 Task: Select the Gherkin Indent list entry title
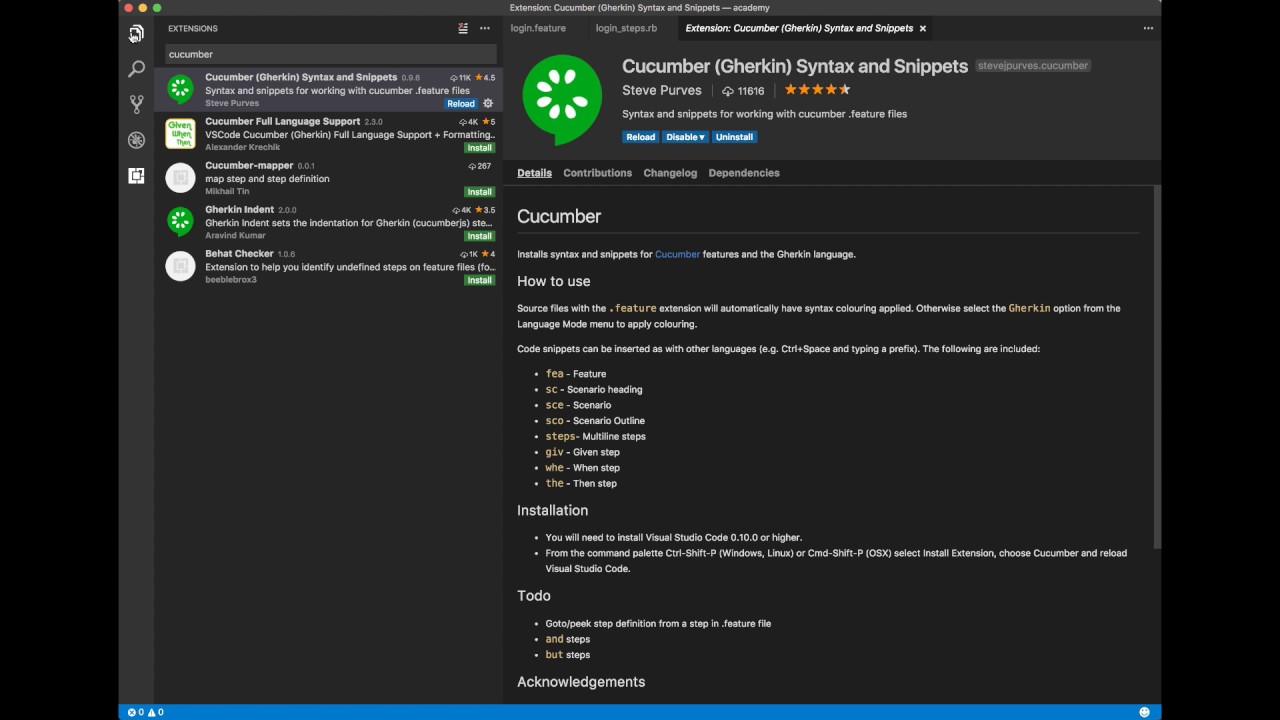(x=239, y=209)
